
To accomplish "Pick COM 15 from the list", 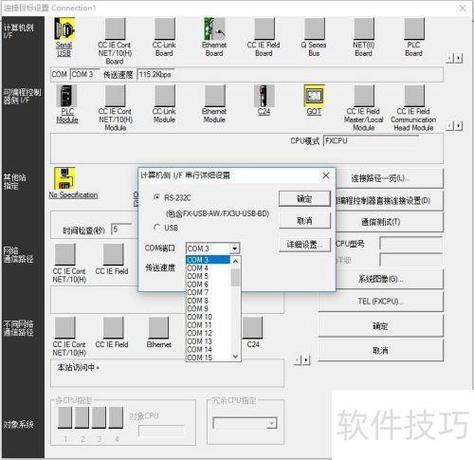I will [x=208, y=357].
